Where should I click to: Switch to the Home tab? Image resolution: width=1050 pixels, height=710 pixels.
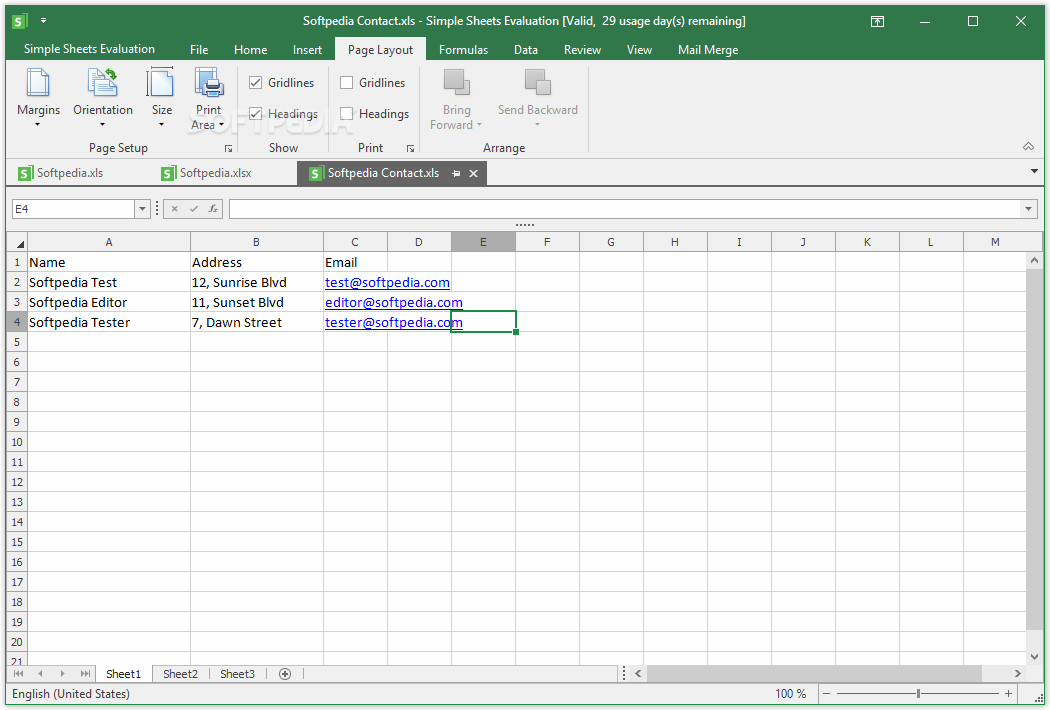(250, 50)
